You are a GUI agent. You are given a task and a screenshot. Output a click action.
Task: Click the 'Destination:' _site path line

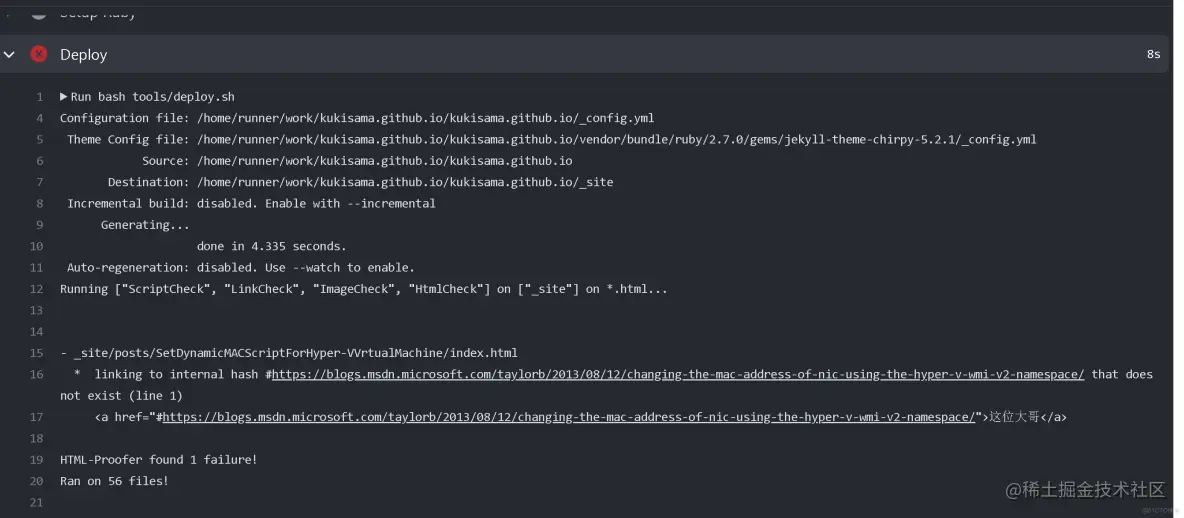(x=360, y=182)
